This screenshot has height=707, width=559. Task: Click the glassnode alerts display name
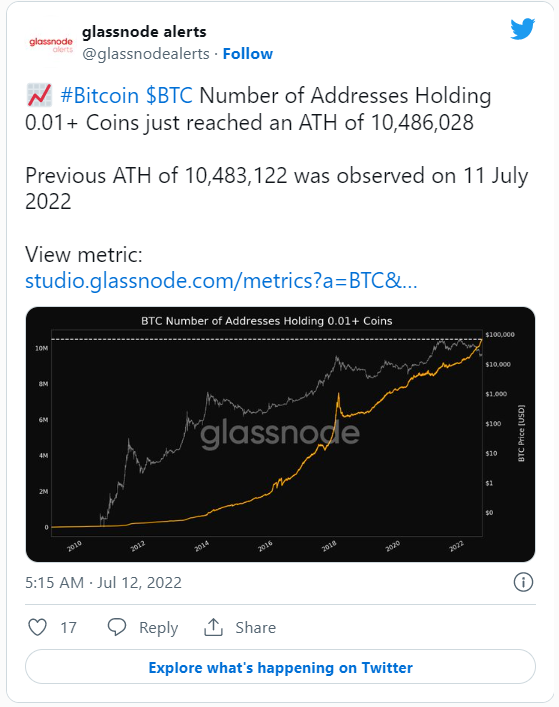(x=144, y=32)
